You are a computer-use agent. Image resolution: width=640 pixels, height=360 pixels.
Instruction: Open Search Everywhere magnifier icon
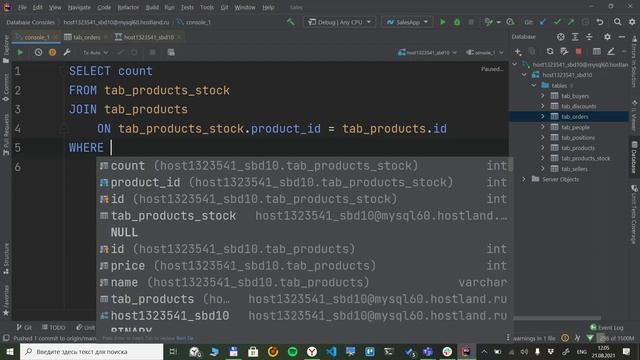click(618, 22)
